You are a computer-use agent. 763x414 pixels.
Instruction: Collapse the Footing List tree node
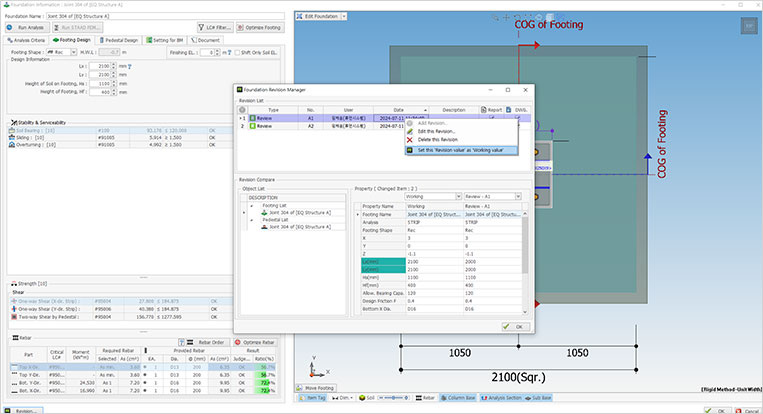pos(252,206)
